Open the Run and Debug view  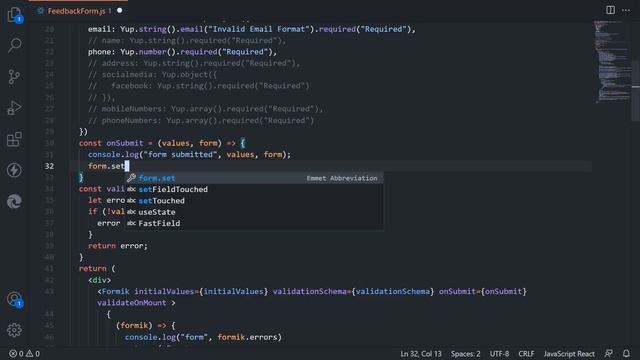pyautogui.click(x=14, y=108)
